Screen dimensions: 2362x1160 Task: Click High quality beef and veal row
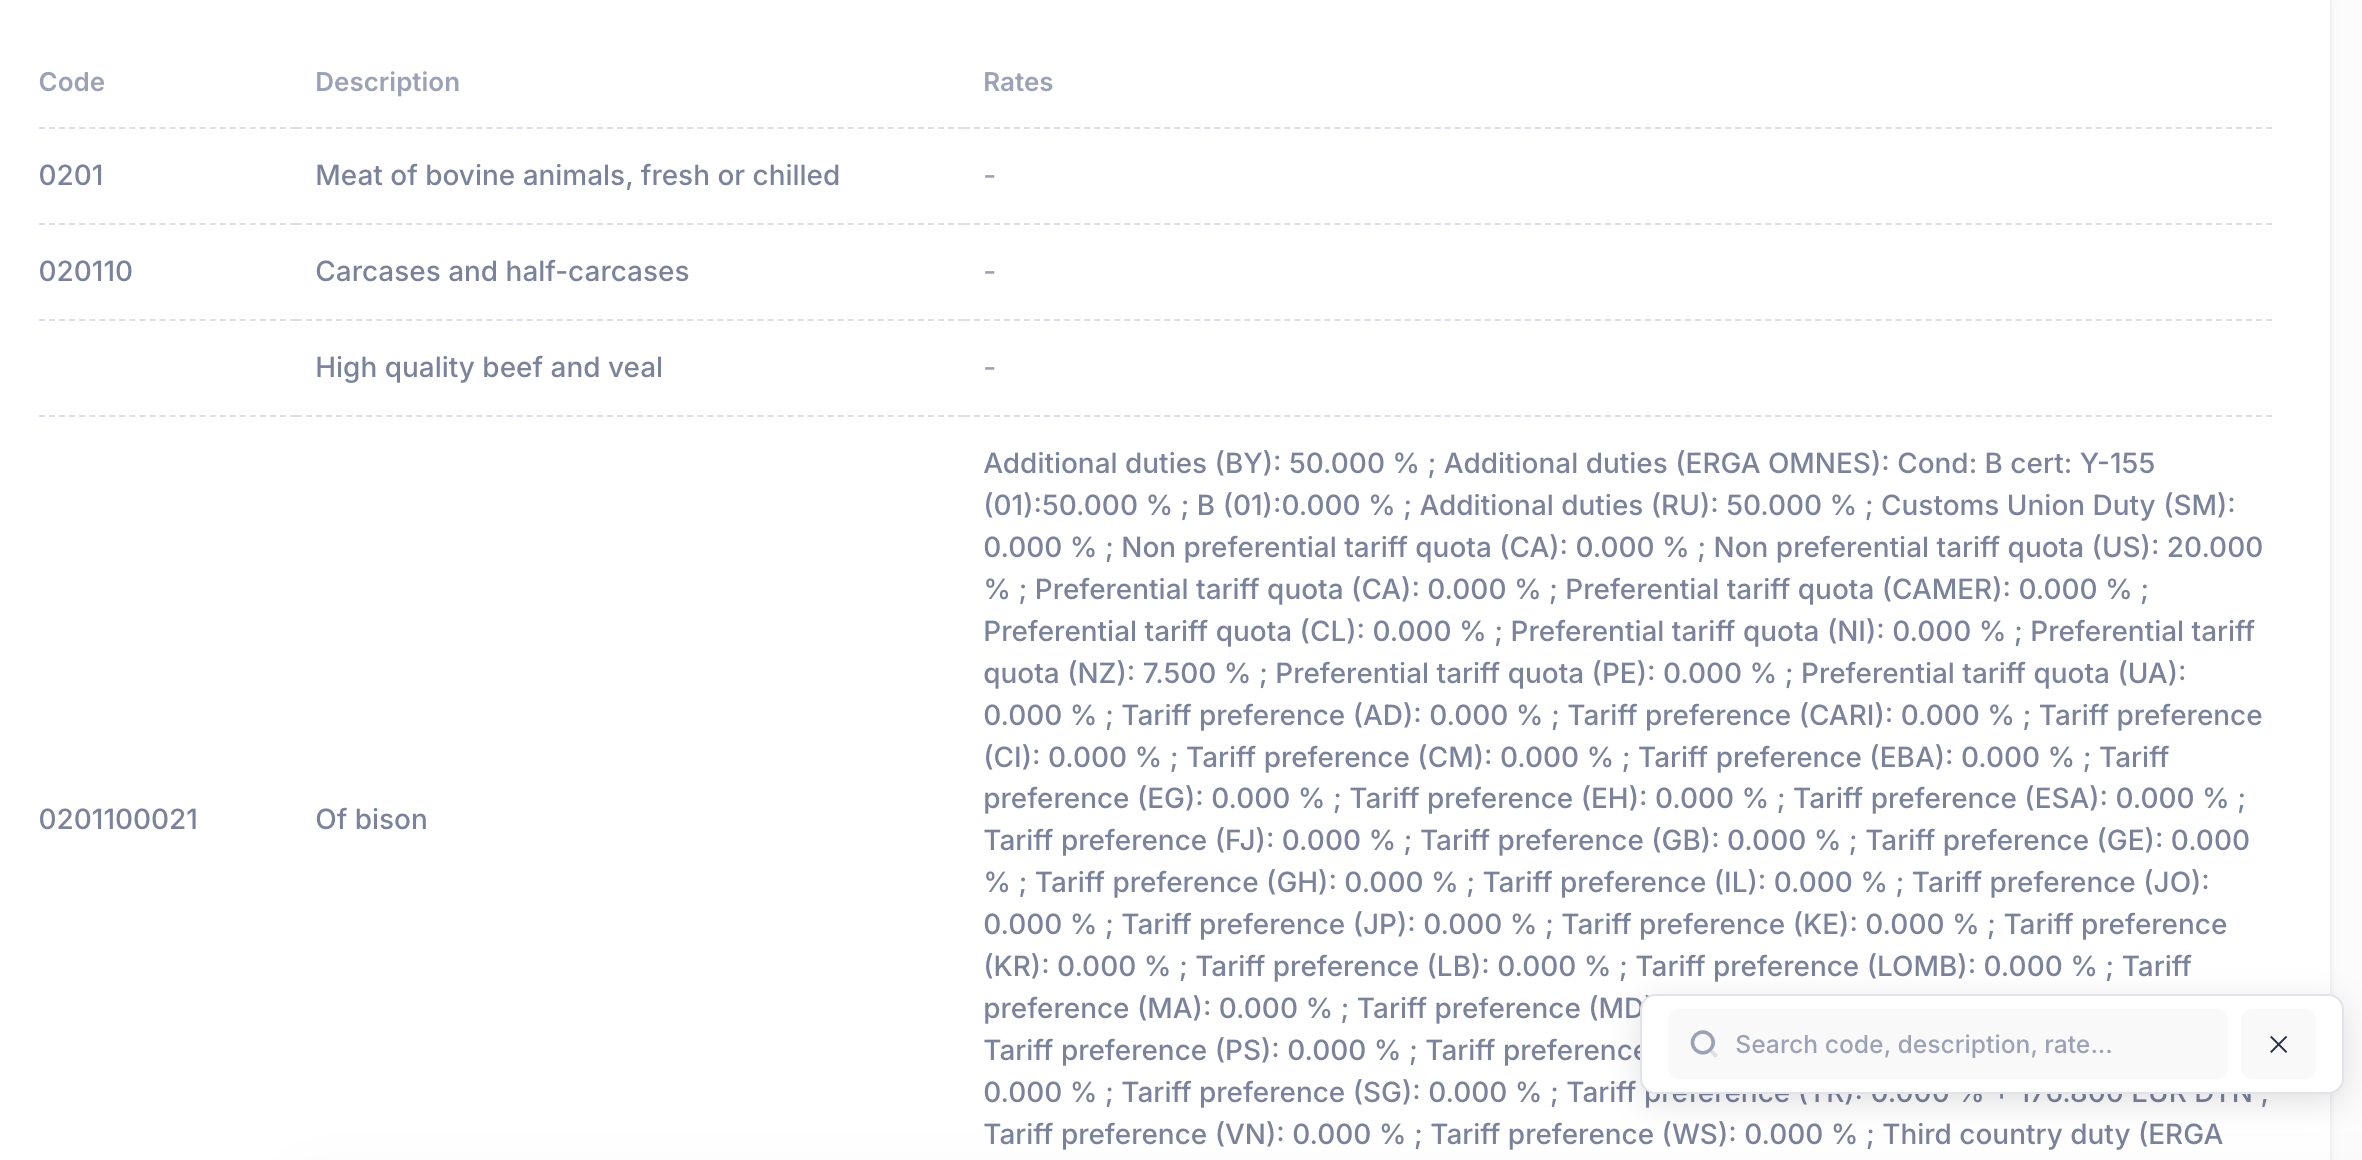(488, 367)
